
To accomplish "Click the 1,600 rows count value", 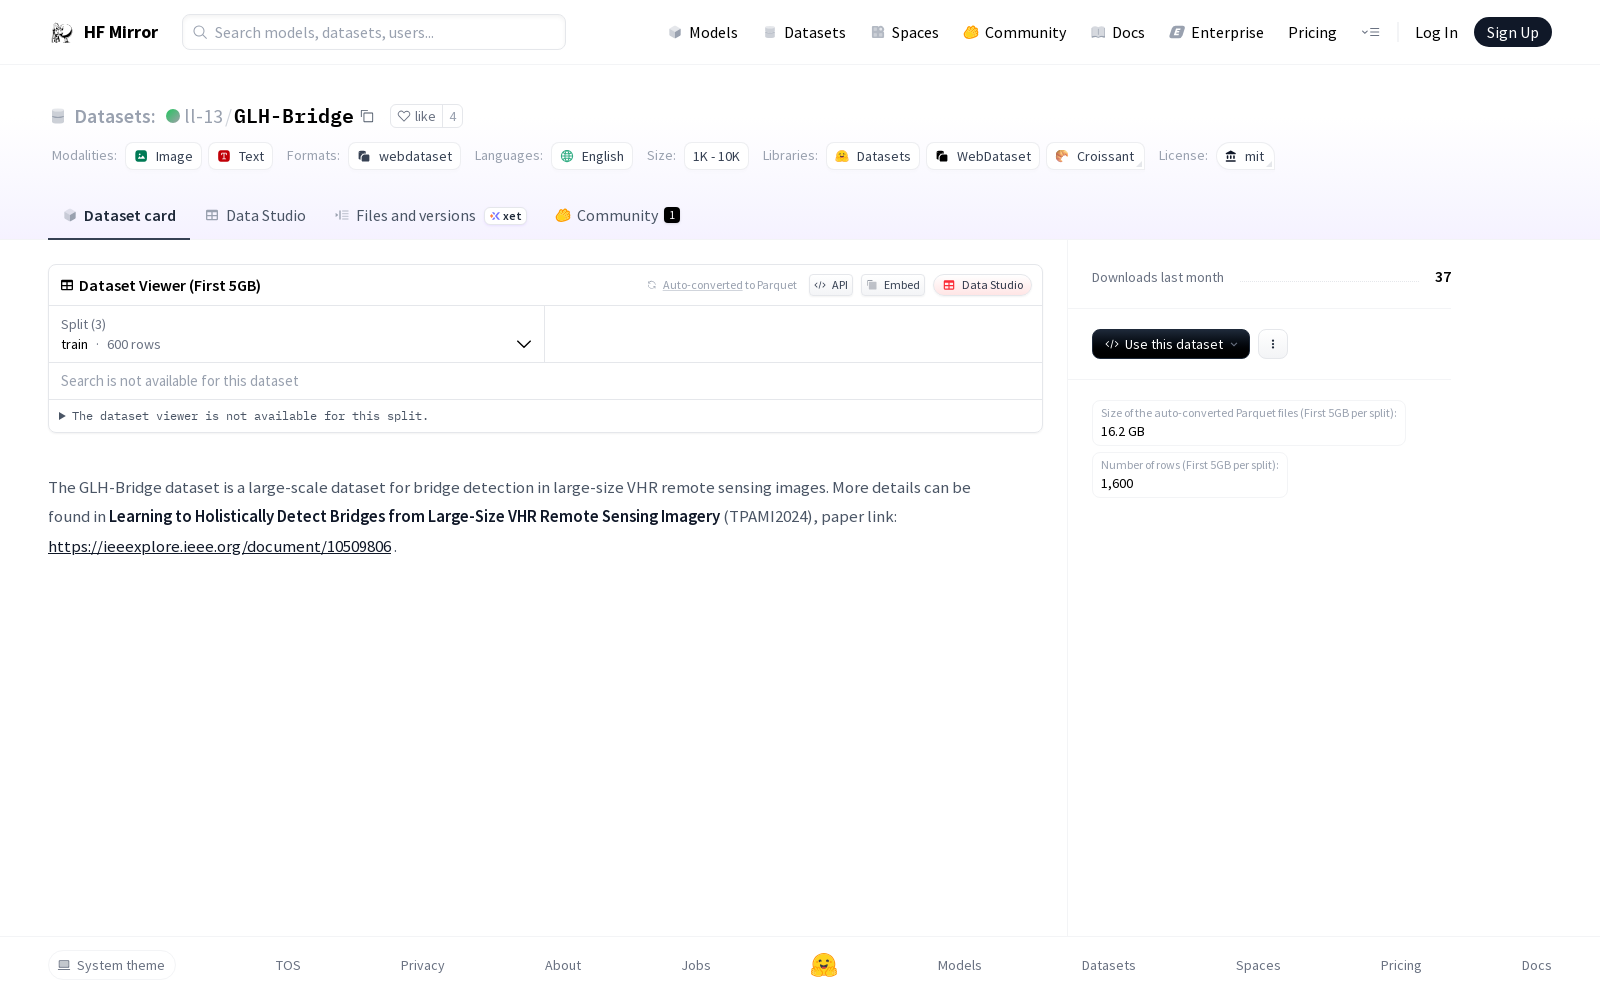I will click(x=1117, y=484).
